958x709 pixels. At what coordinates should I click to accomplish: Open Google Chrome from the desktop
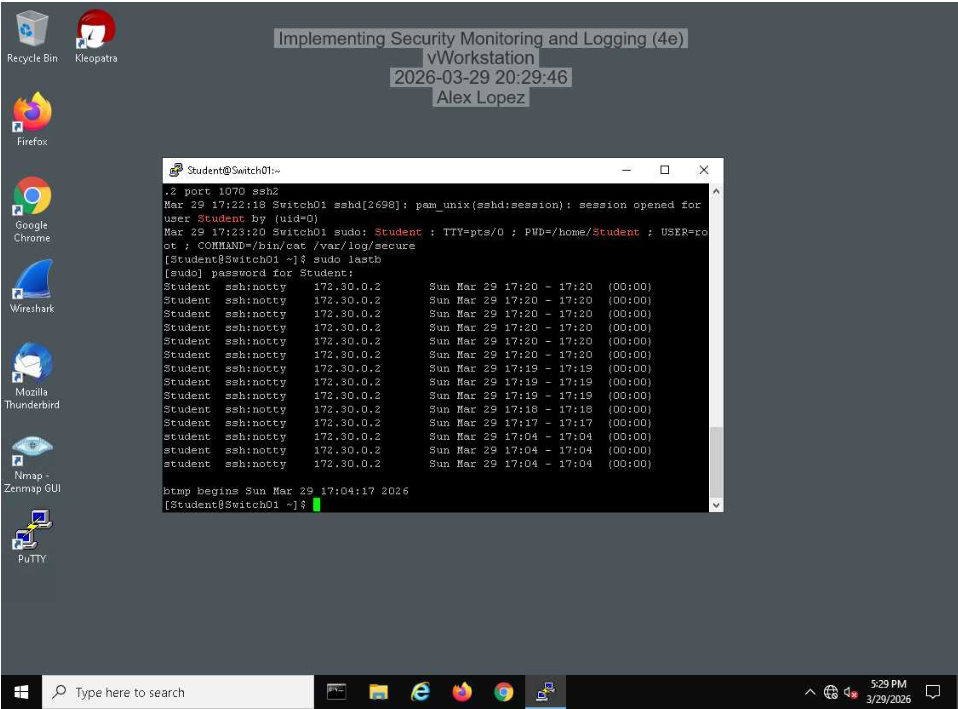31,196
